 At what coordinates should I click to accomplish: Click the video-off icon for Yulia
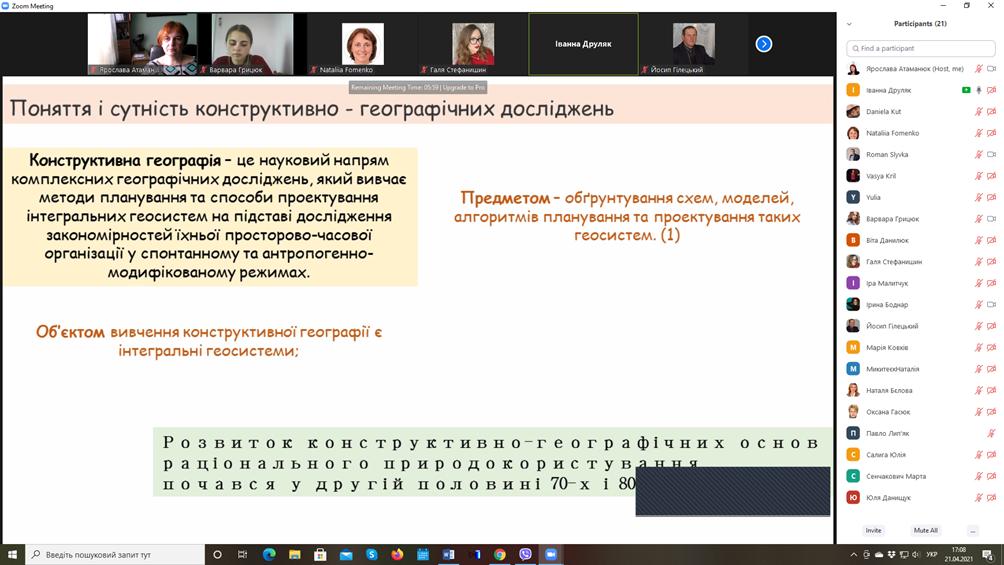pyautogui.click(x=991, y=198)
